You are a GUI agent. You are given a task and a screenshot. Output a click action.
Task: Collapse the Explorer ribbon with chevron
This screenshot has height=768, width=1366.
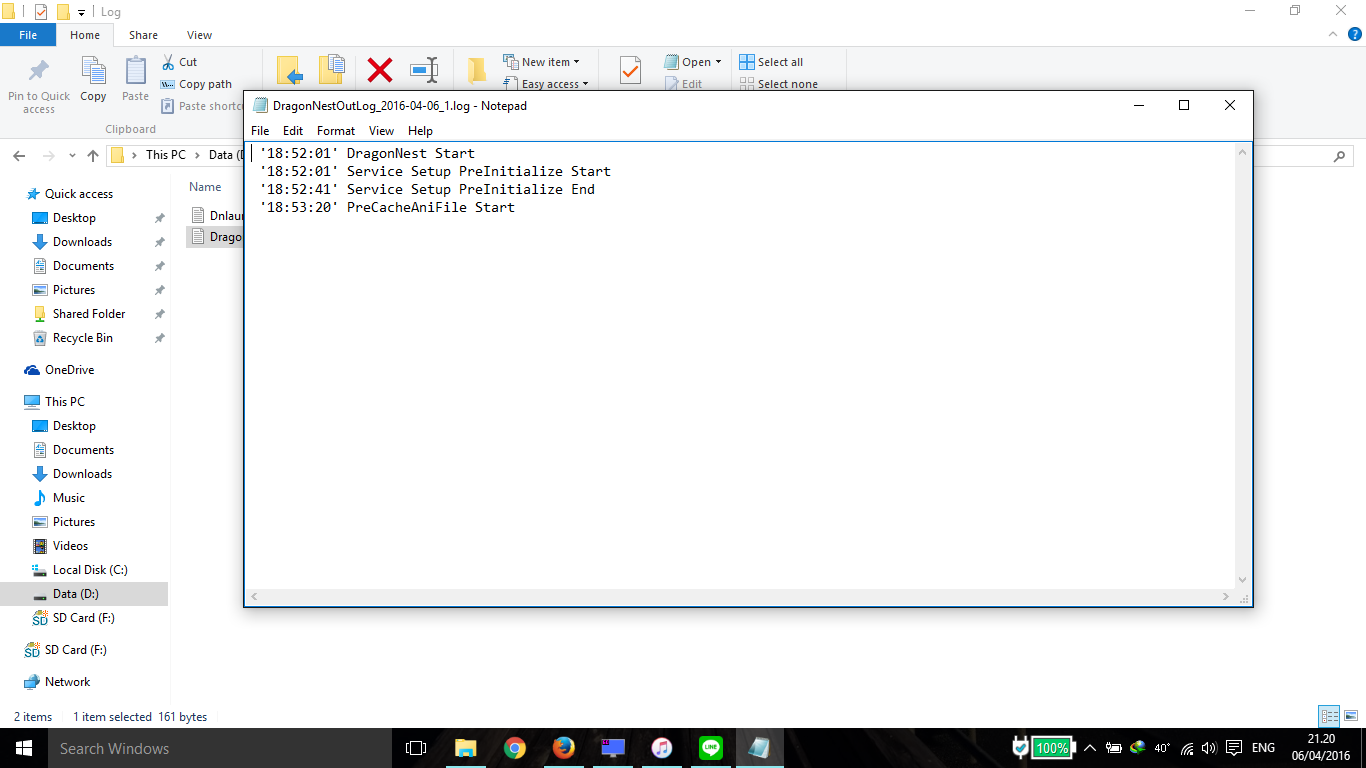(1331, 34)
